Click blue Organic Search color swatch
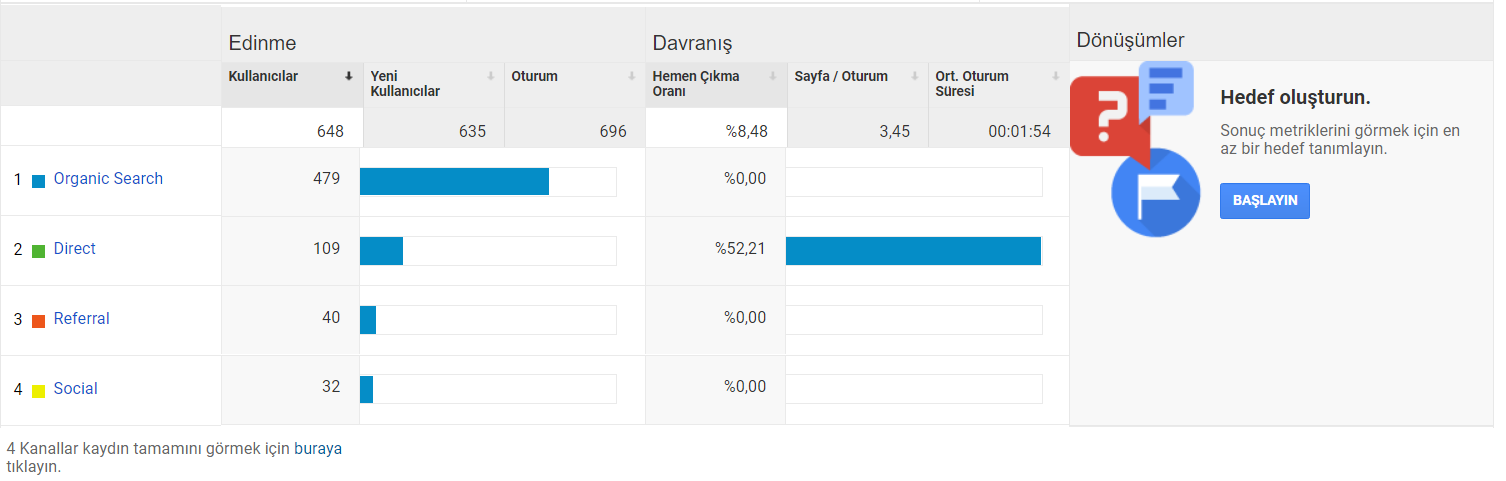Image resolution: width=1506 pixels, height=481 pixels. (x=39, y=181)
